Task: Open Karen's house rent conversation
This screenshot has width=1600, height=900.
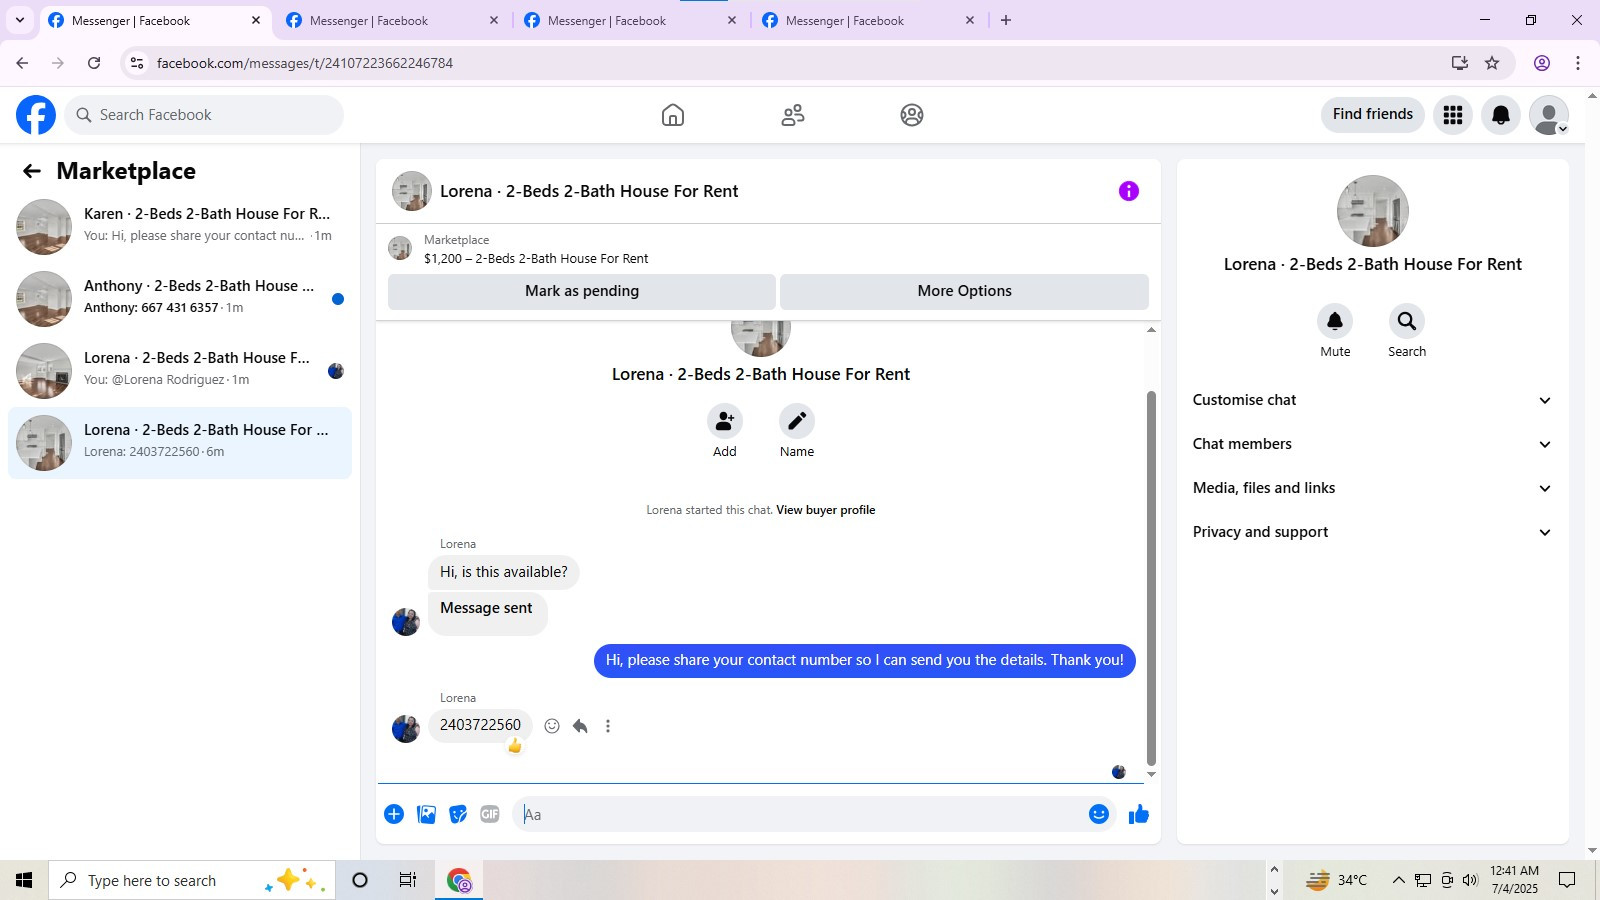Action: [180, 227]
